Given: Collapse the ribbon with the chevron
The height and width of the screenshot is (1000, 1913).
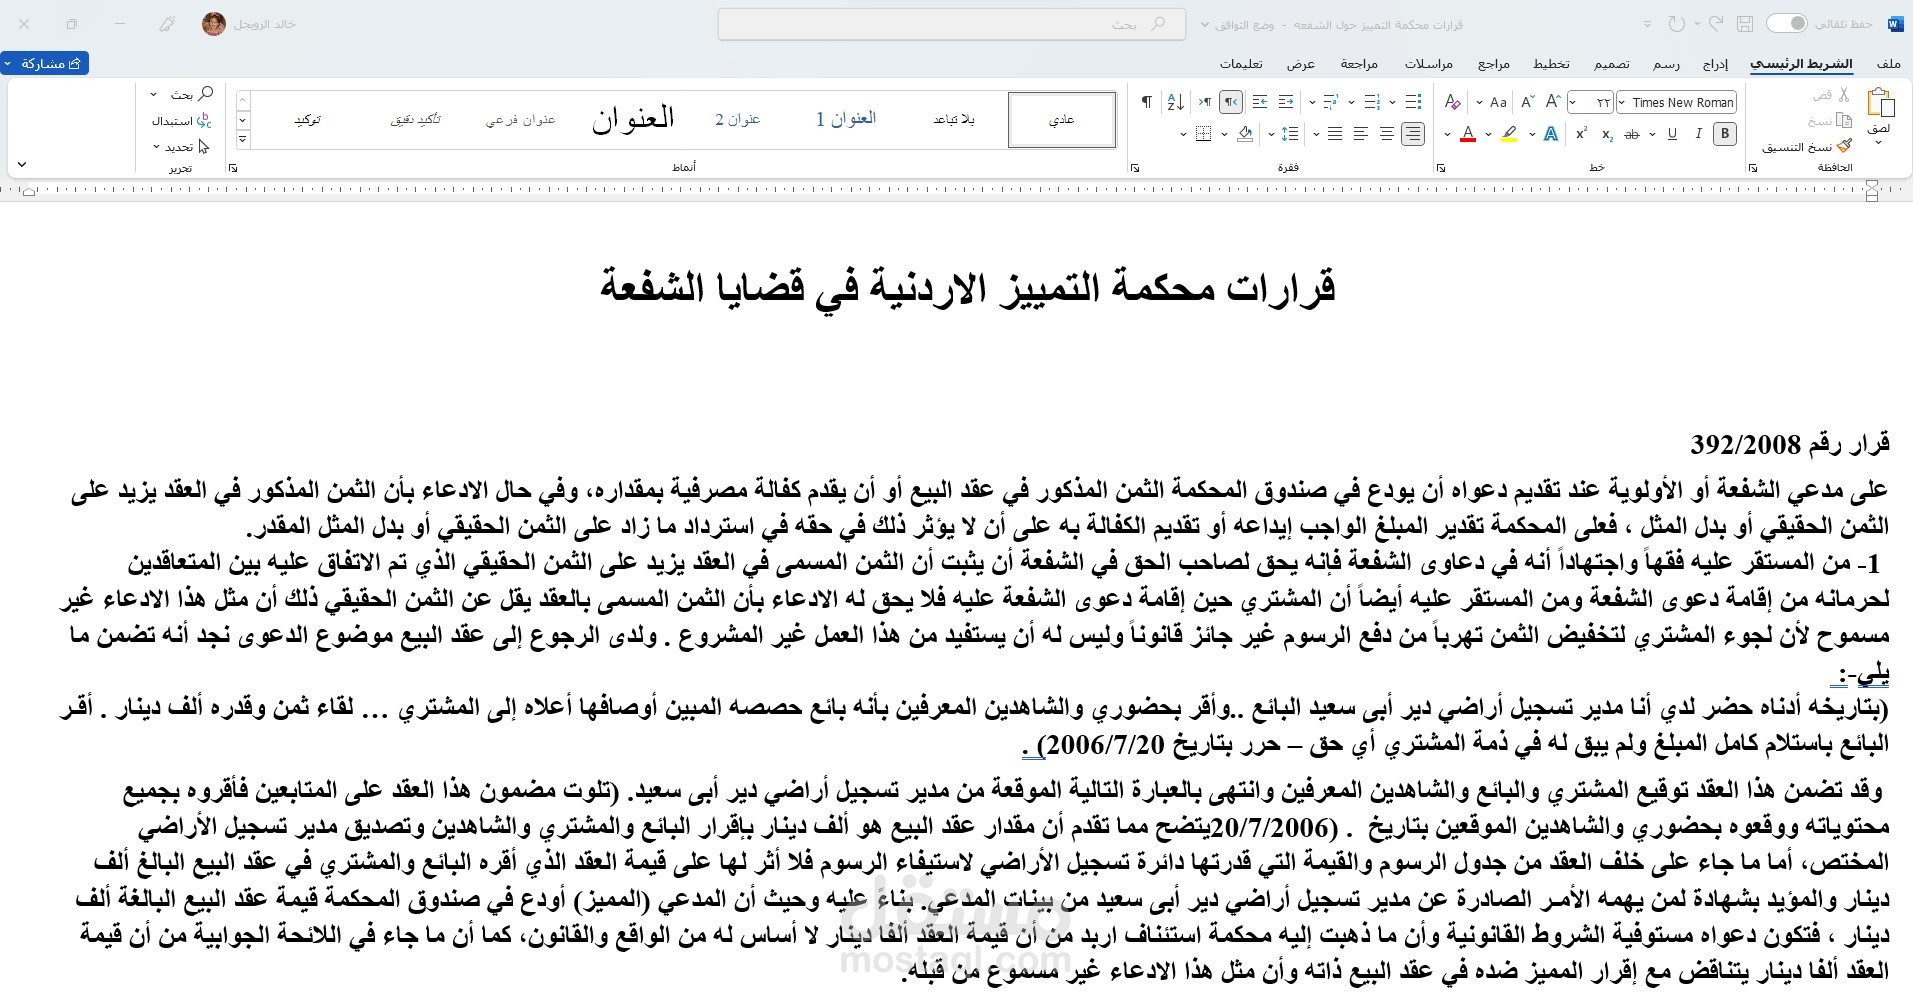Looking at the screenshot, I should pyautogui.click(x=22, y=164).
